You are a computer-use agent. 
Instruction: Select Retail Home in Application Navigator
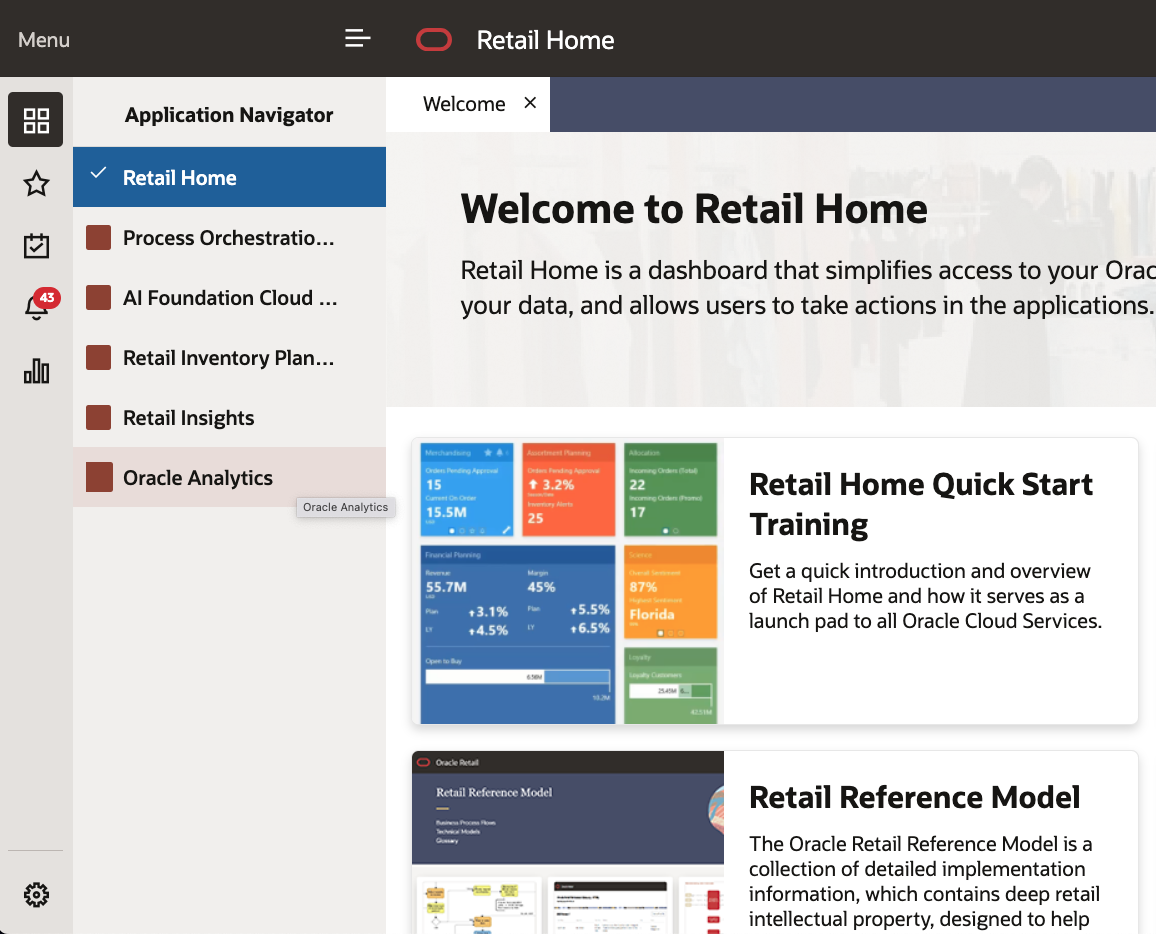point(229,177)
